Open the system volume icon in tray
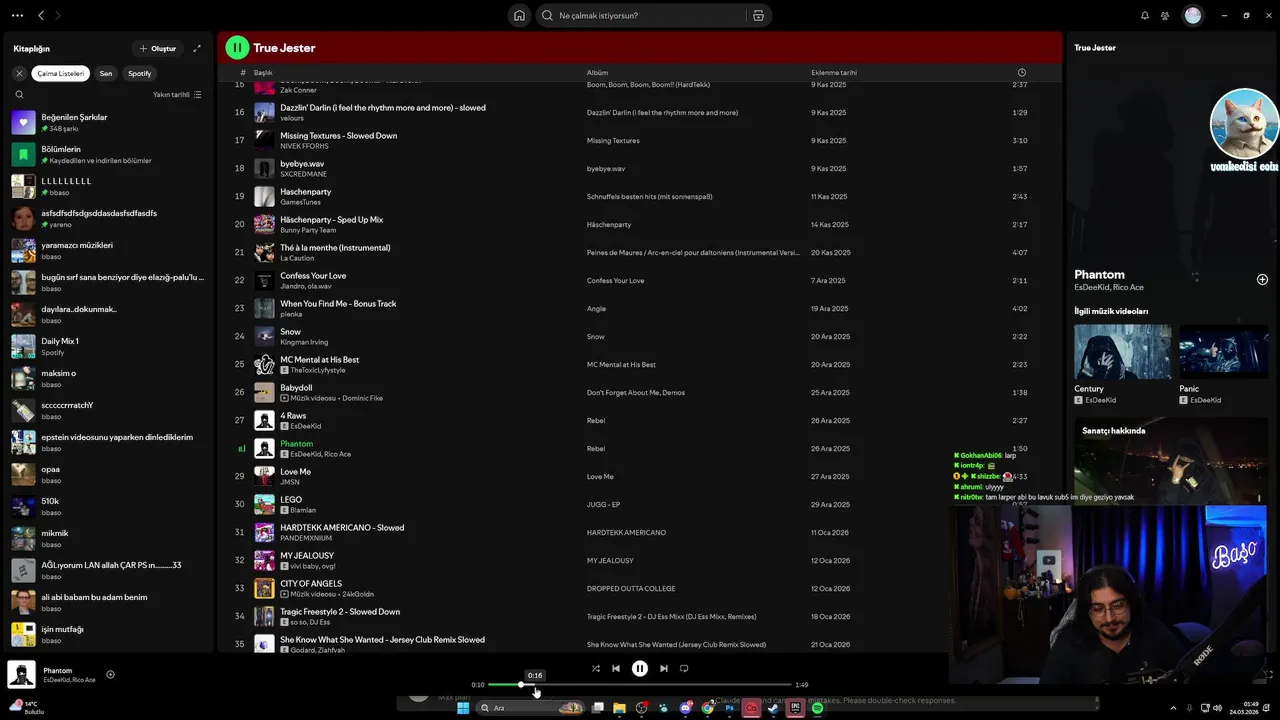The width and height of the screenshot is (1280, 720). pos(1217,708)
